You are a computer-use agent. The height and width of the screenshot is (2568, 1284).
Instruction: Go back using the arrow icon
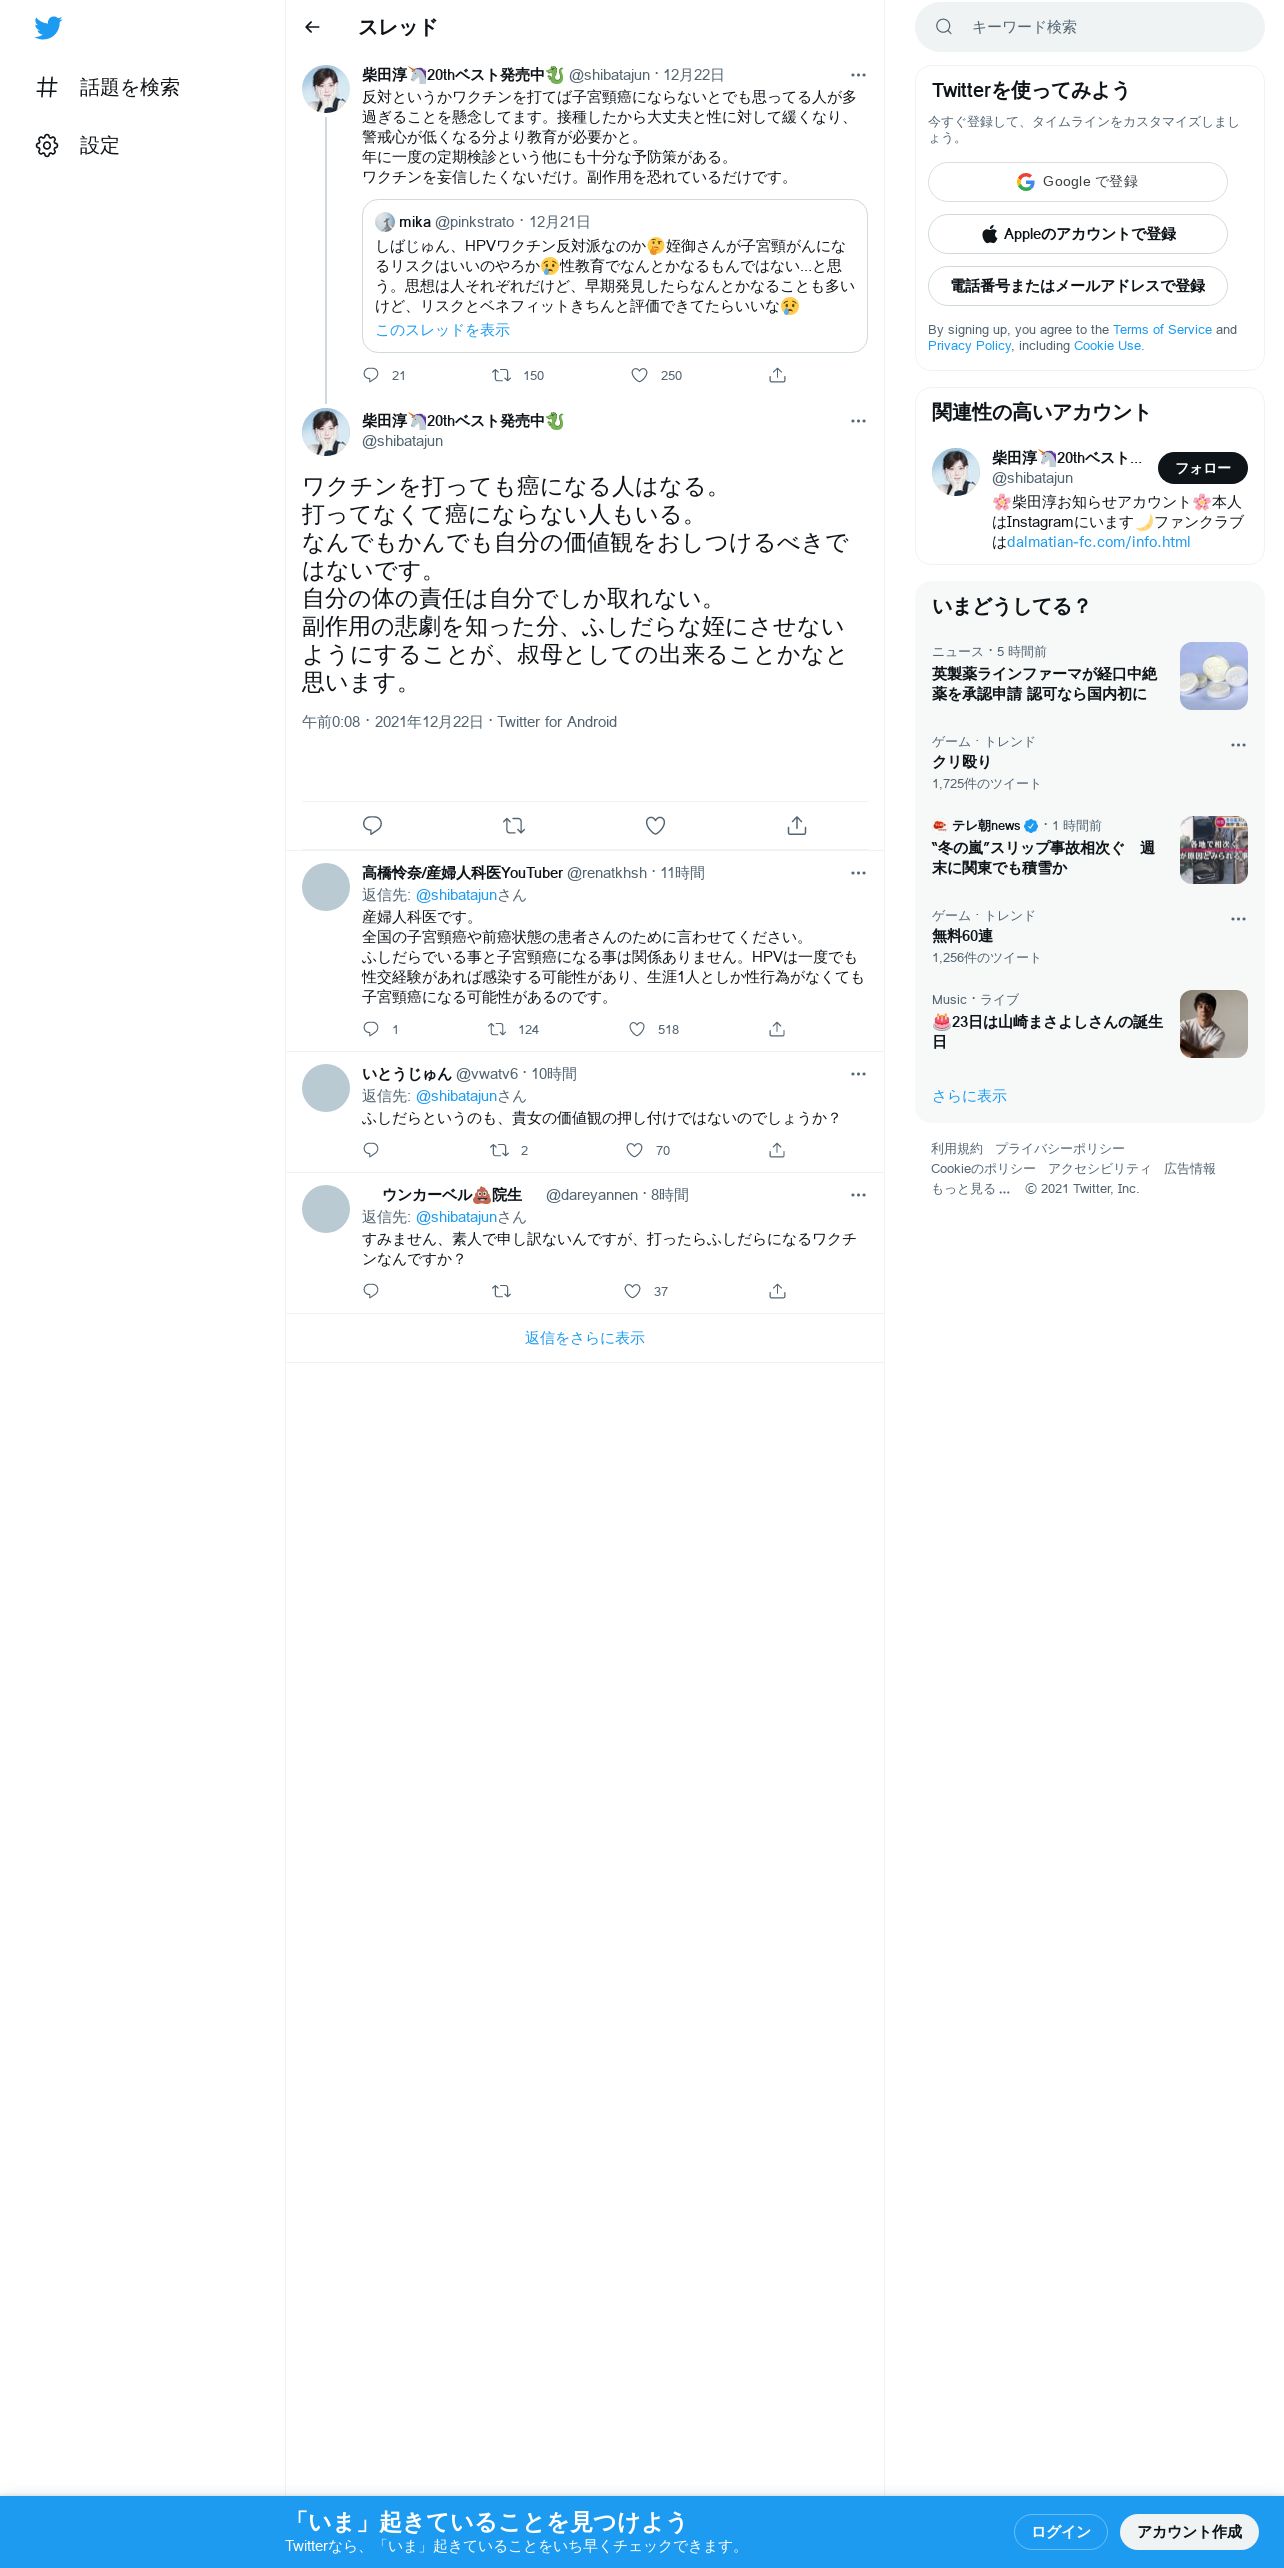tap(312, 27)
